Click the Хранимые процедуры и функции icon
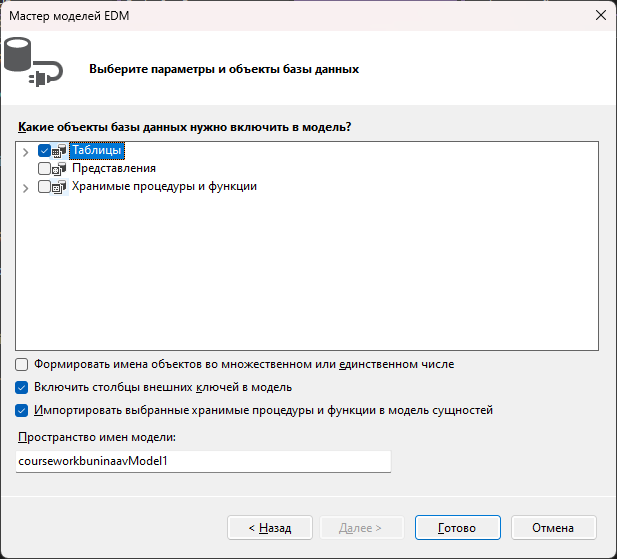This screenshot has height=559, width=617. click(x=59, y=187)
